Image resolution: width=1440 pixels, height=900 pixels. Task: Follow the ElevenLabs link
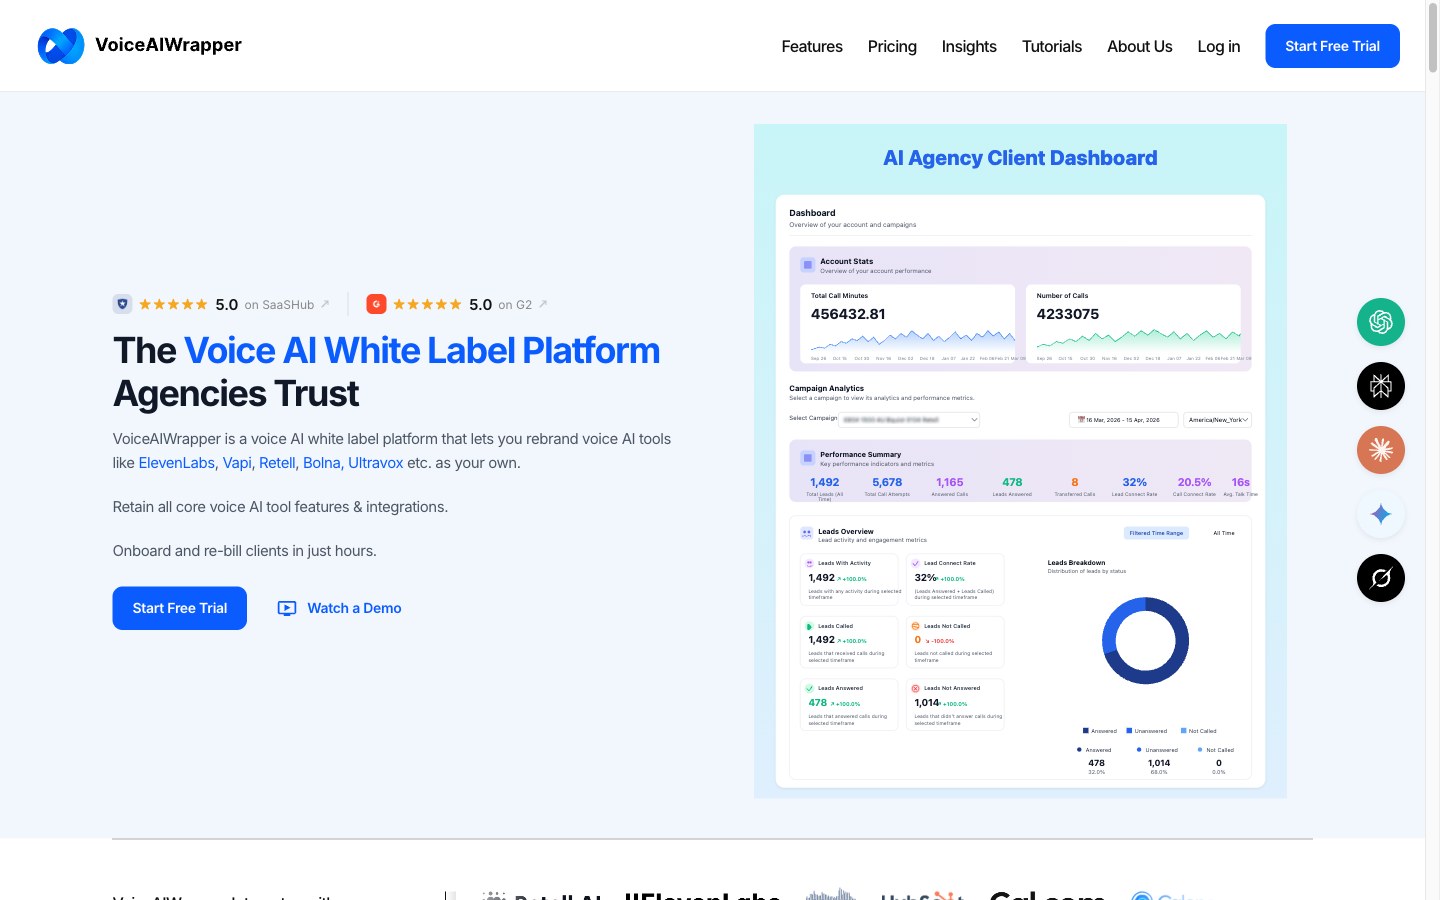[177, 463]
